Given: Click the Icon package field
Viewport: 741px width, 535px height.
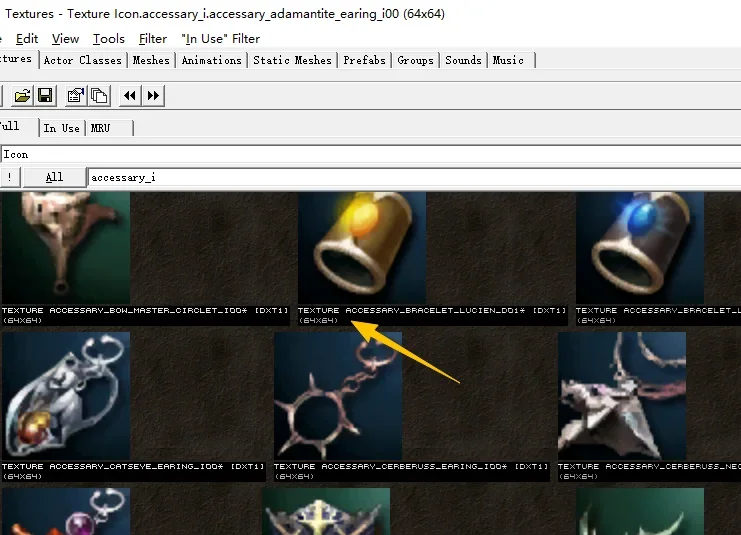Looking at the screenshot, I should [370, 155].
